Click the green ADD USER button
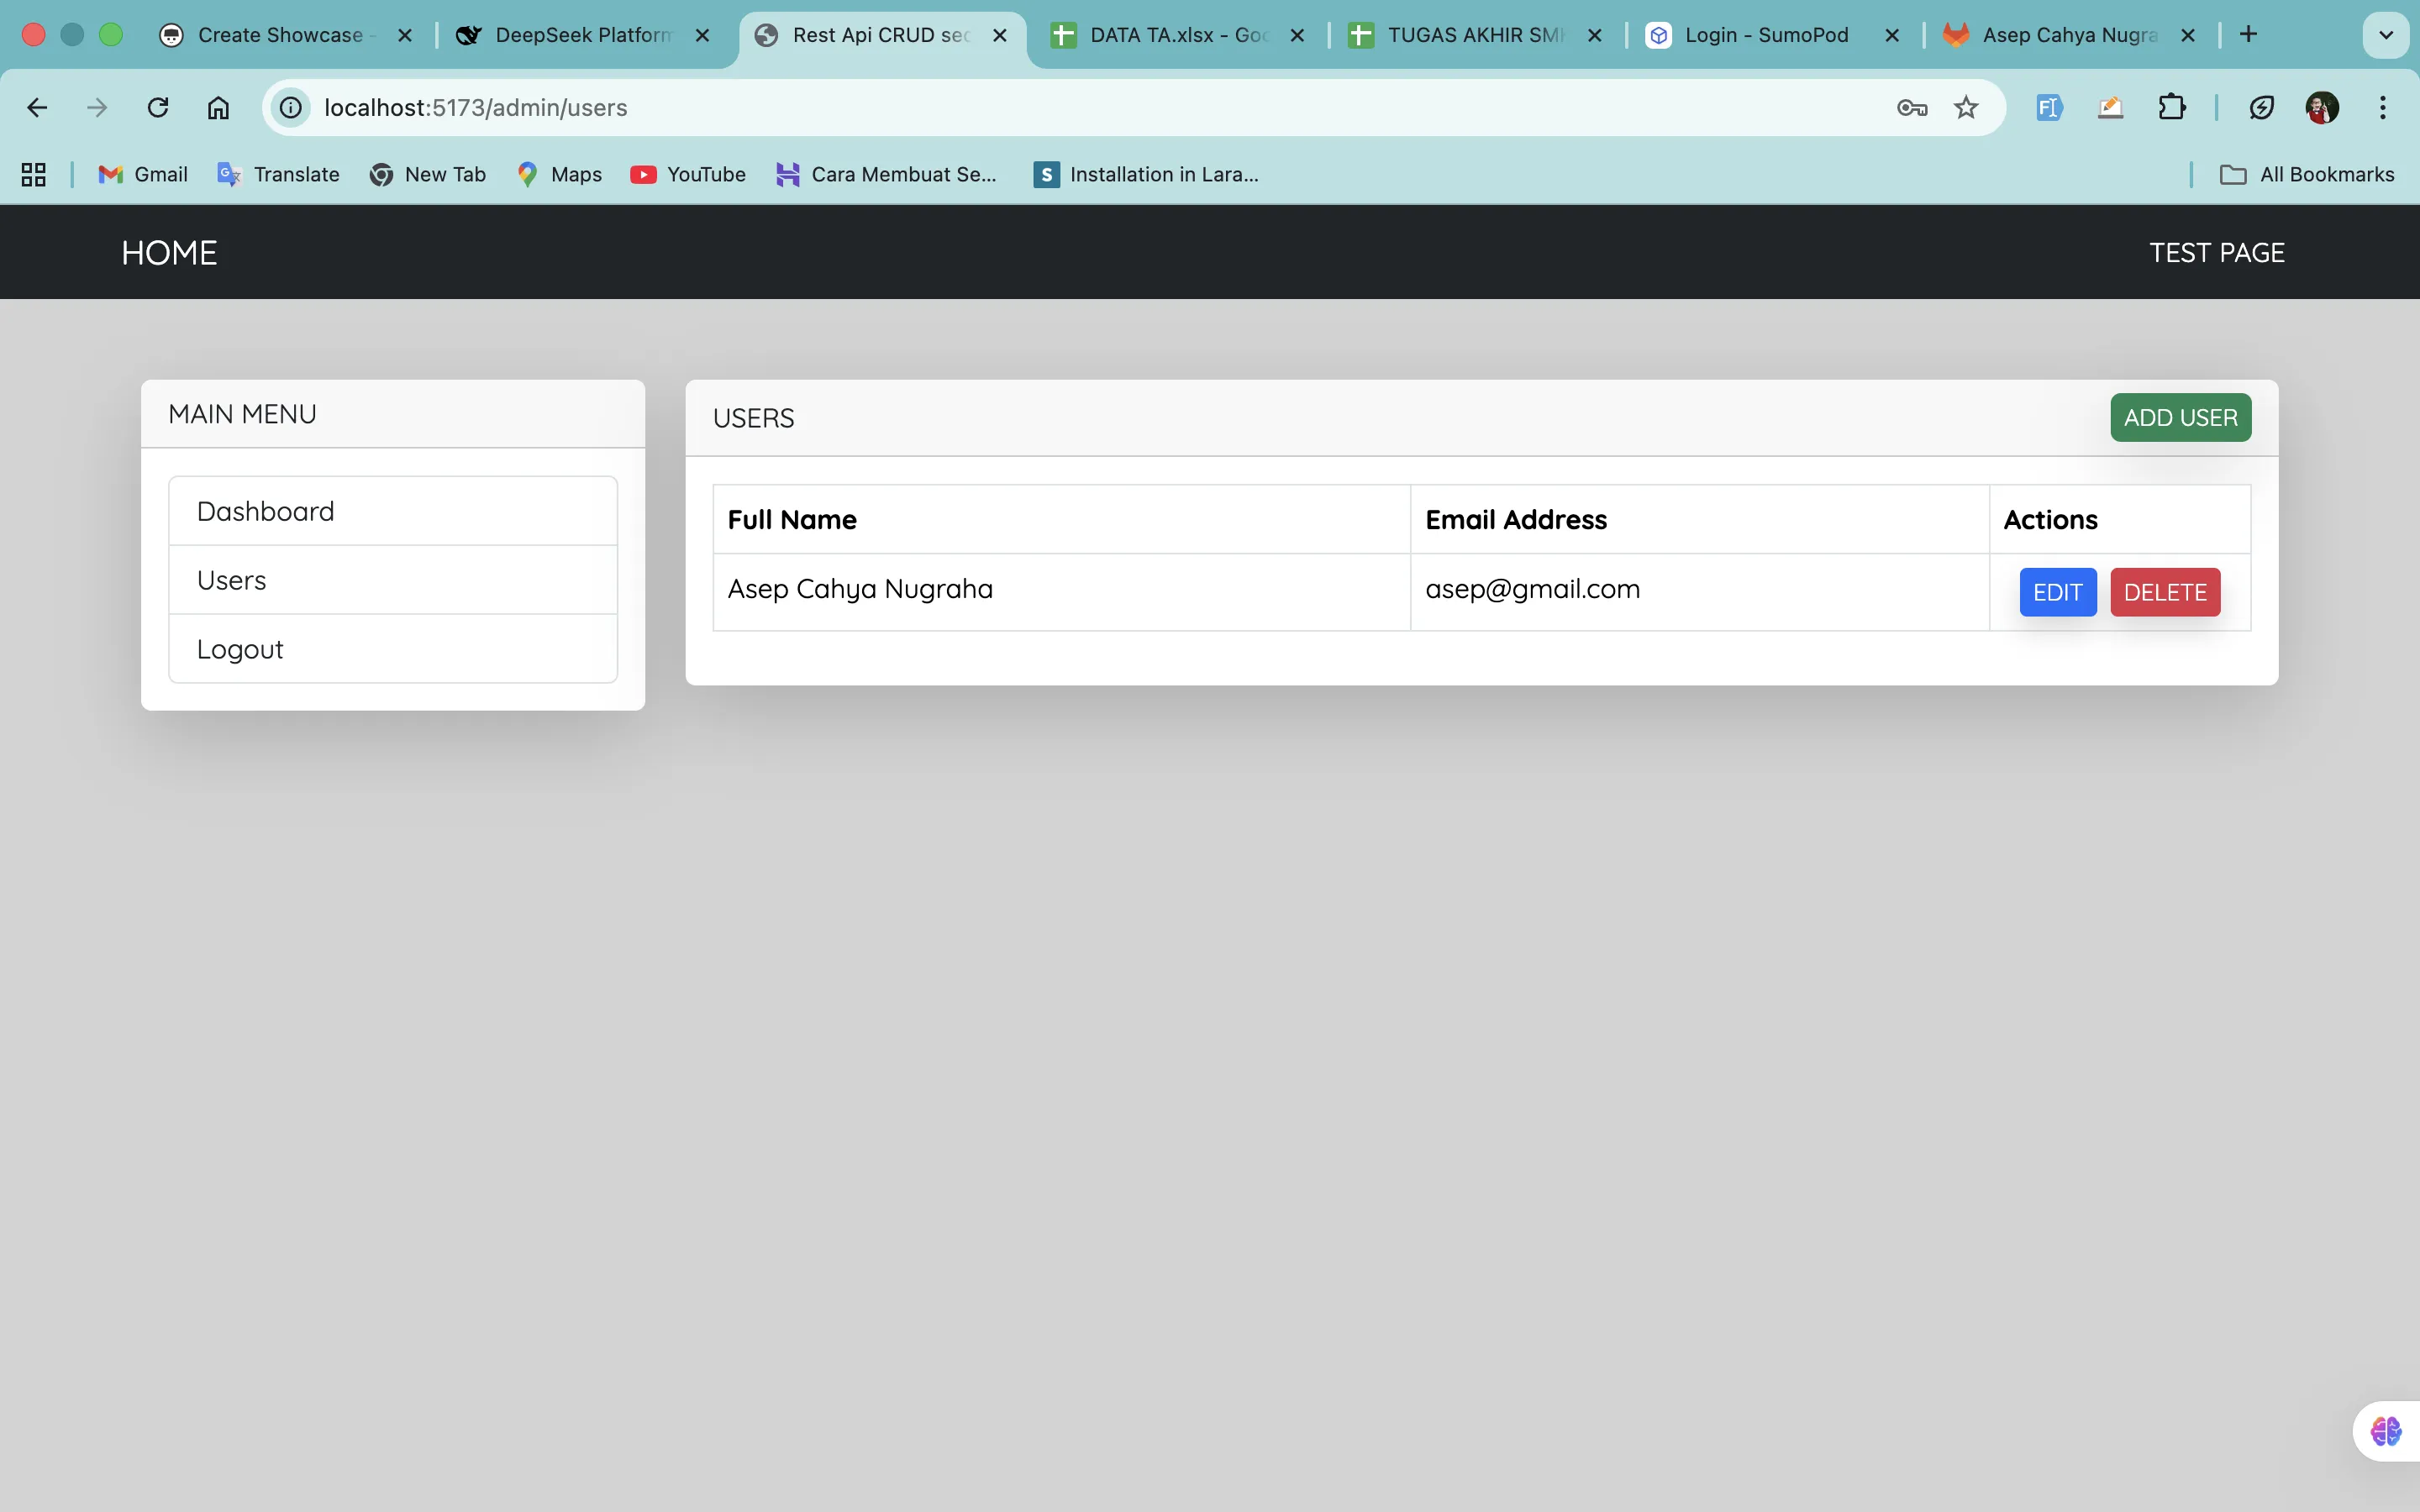Screen dimensions: 2420x1512 tap(2181, 417)
